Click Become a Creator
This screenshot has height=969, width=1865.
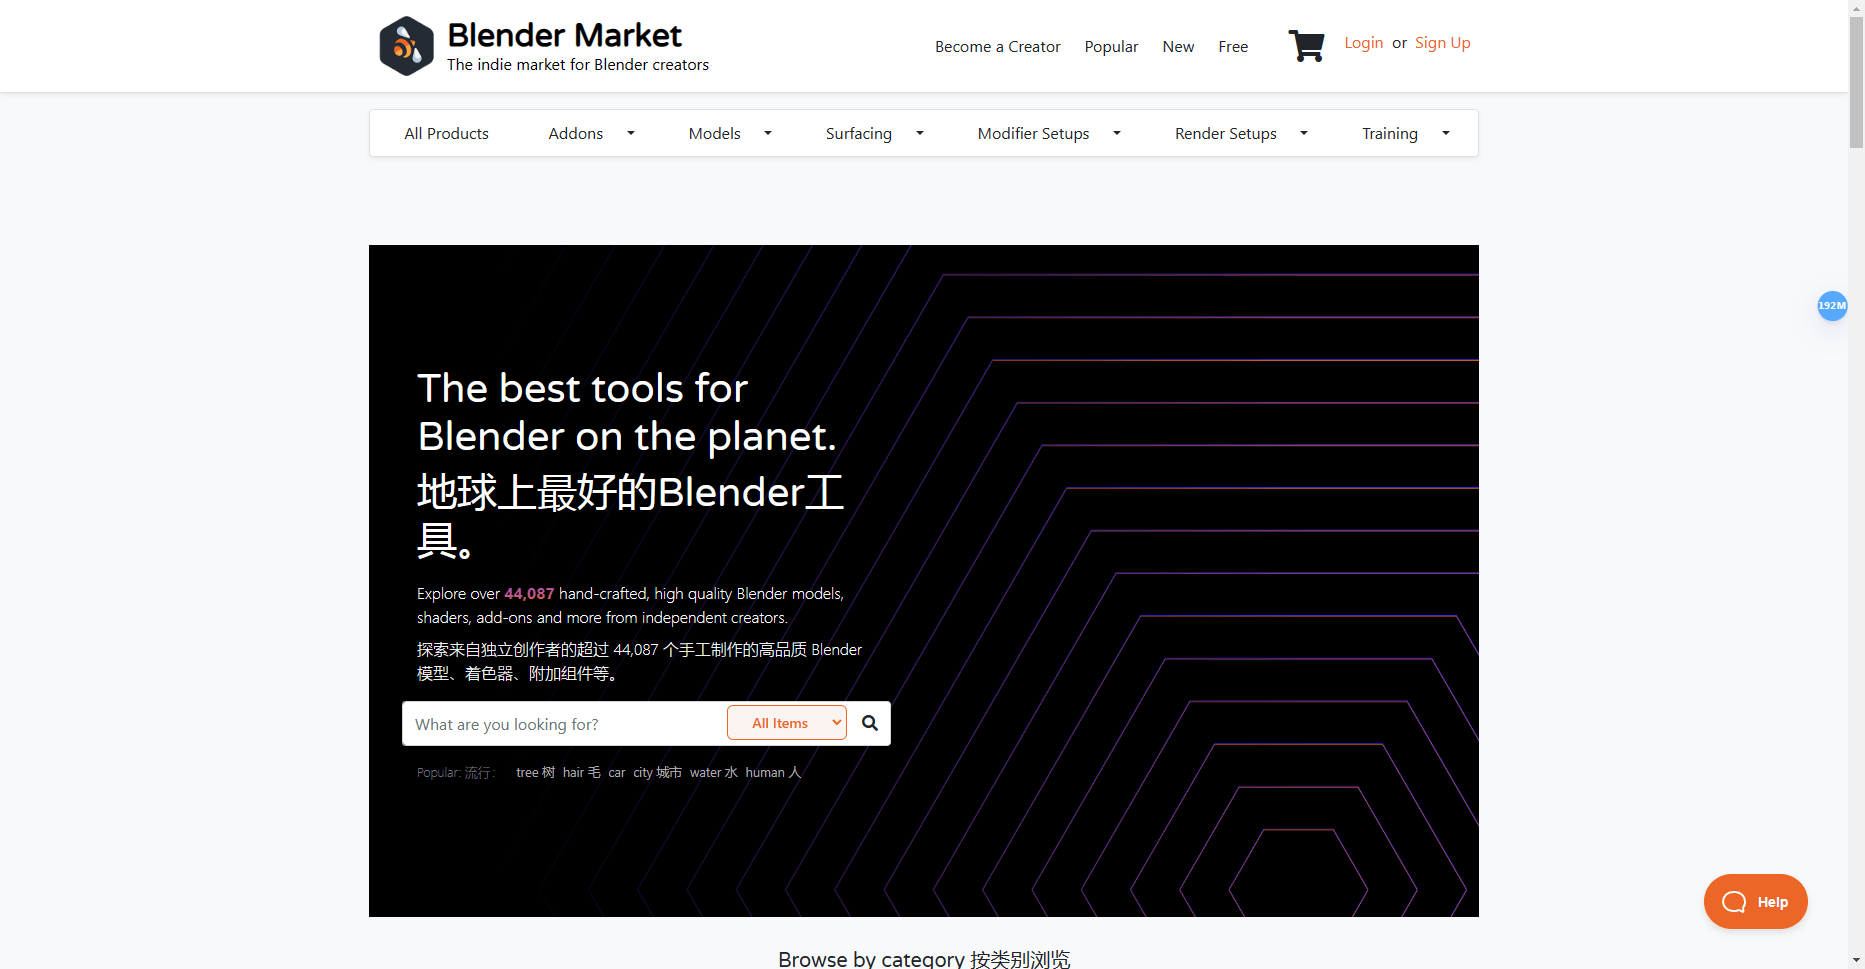(997, 46)
